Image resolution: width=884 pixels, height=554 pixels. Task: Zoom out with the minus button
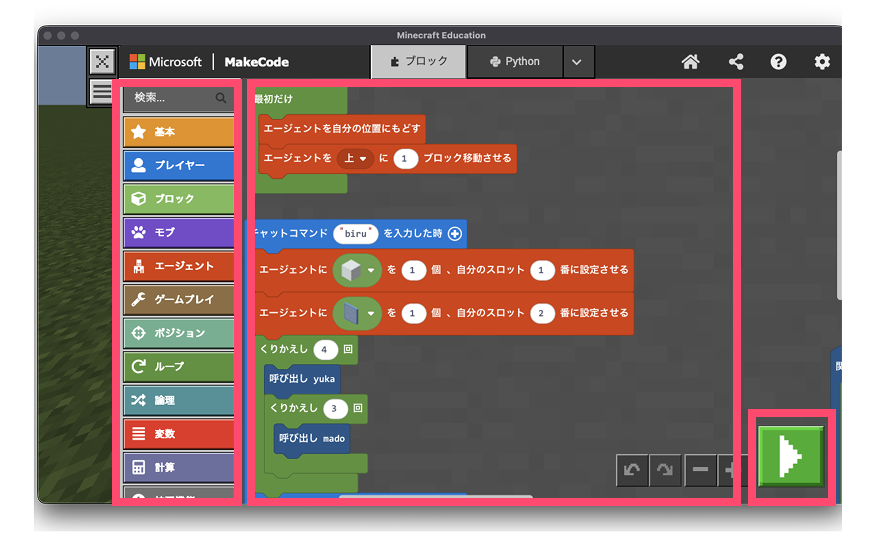(700, 470)
